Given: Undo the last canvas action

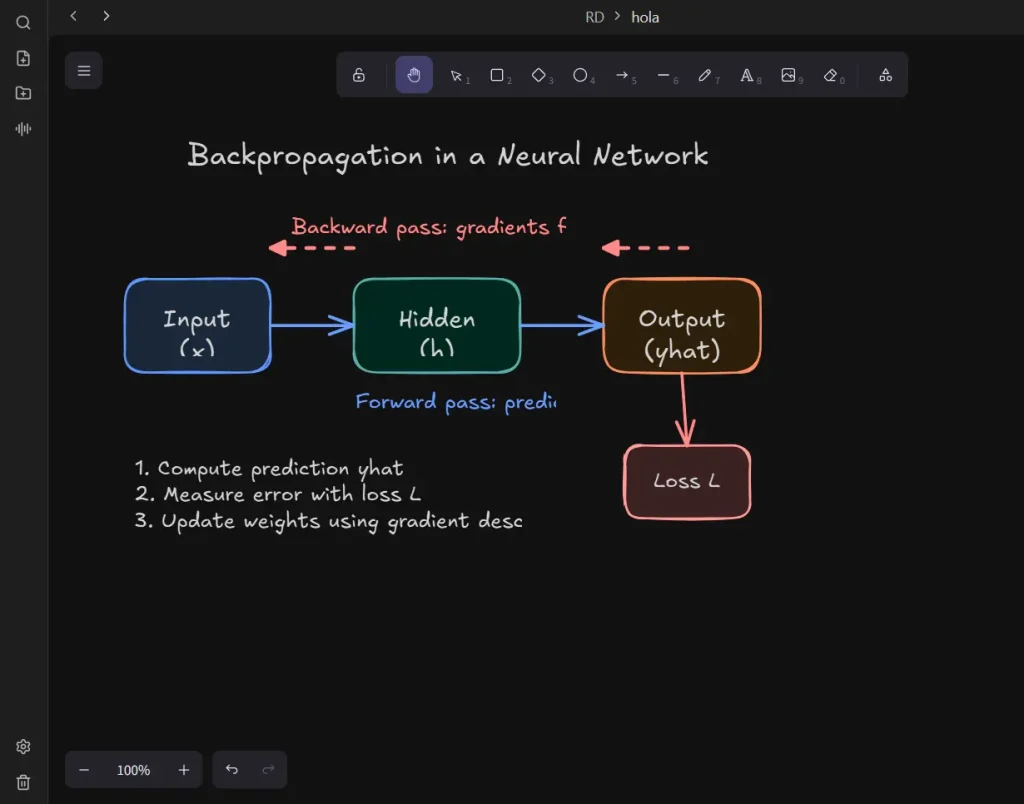Looking at the screenshot, I should 232,770.
